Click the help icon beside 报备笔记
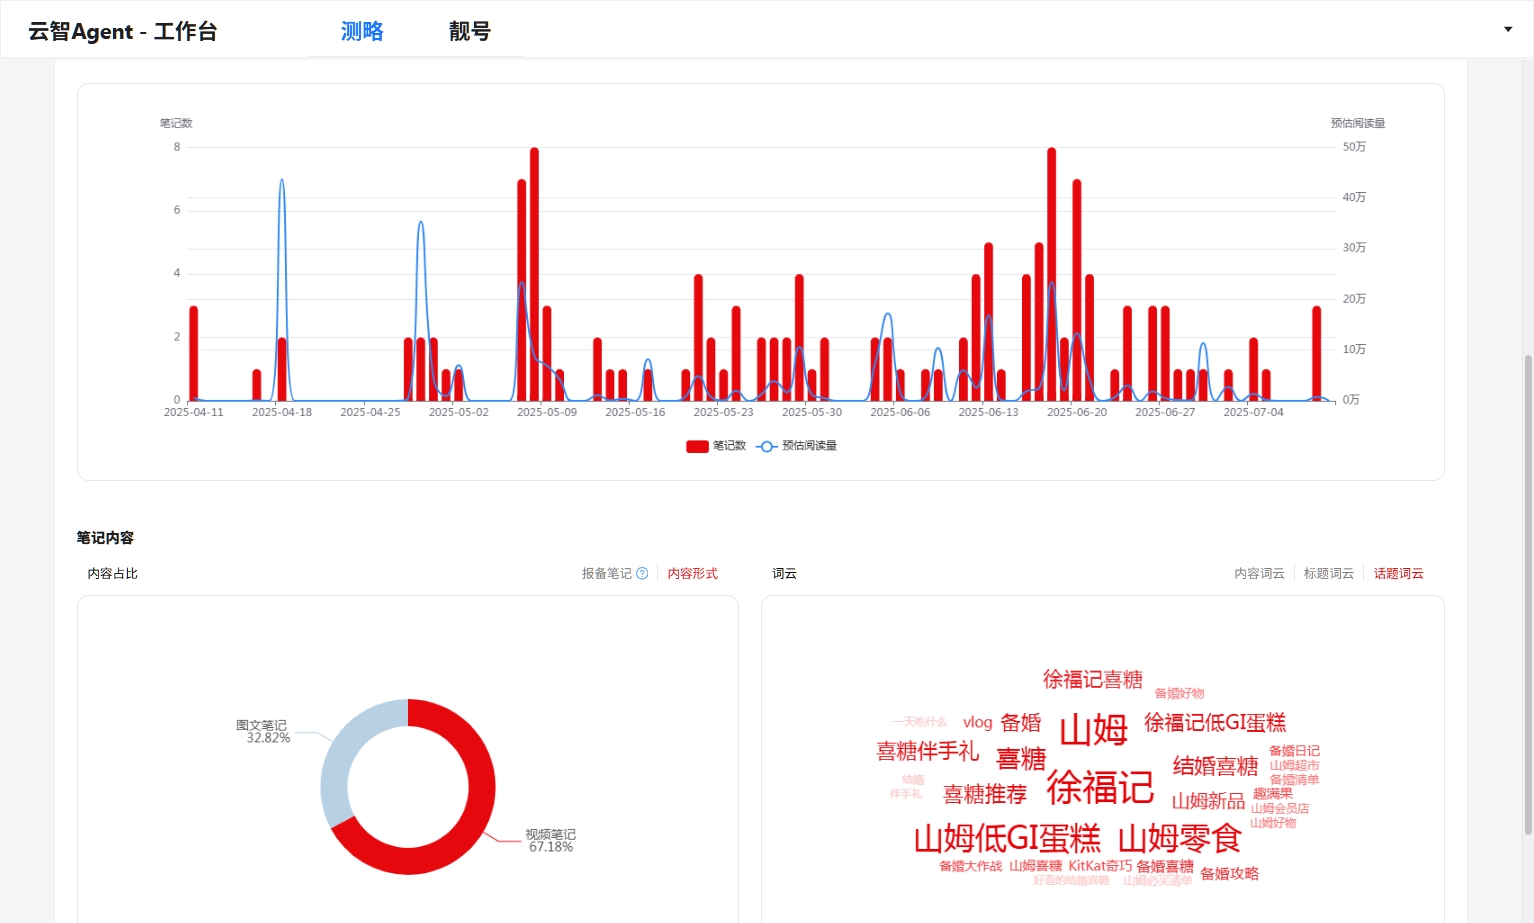The width and height of the screenshot is (1534, 923). point(642,573)
